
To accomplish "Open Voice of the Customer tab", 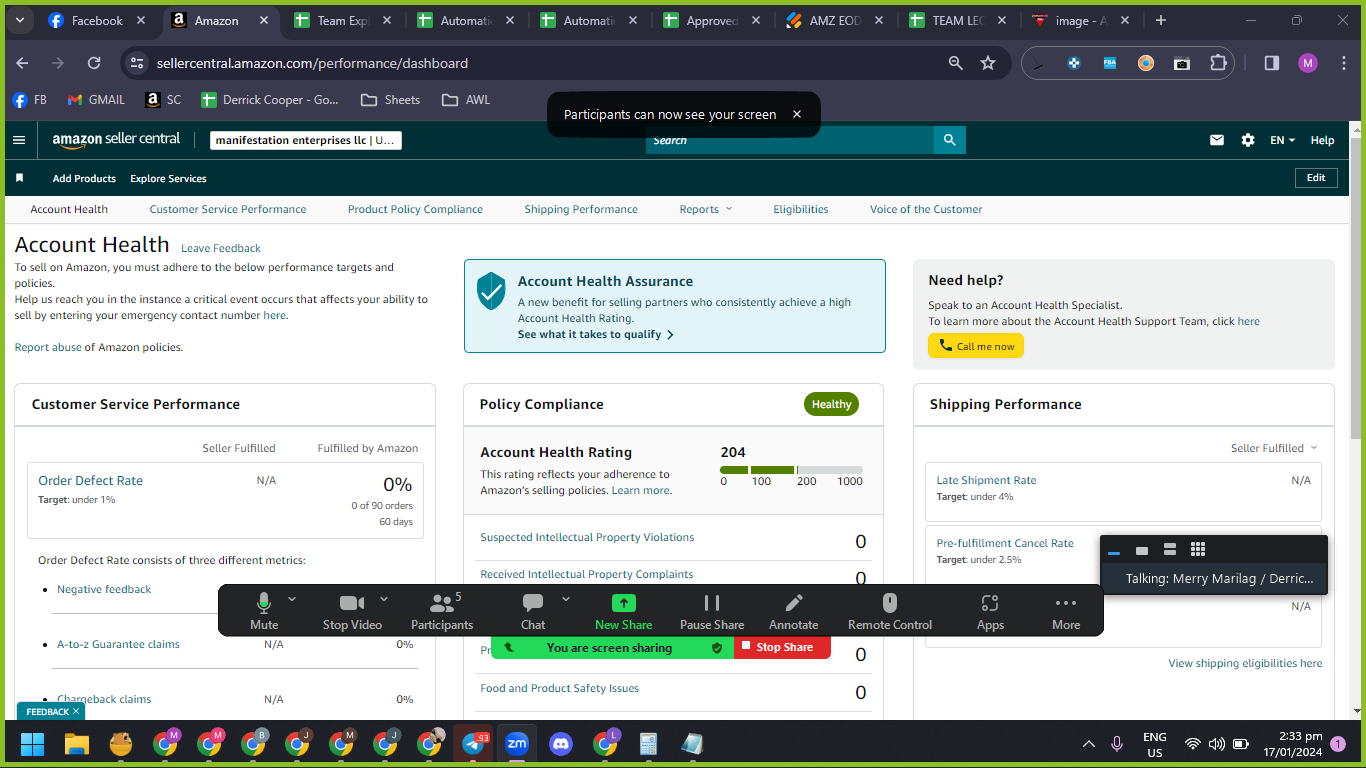I will click(x=926, y=209).
